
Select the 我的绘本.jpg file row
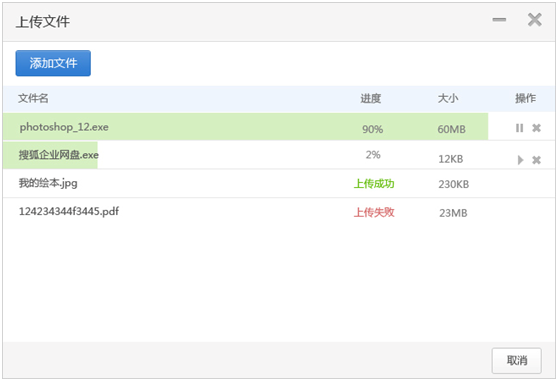coord(279,184)
